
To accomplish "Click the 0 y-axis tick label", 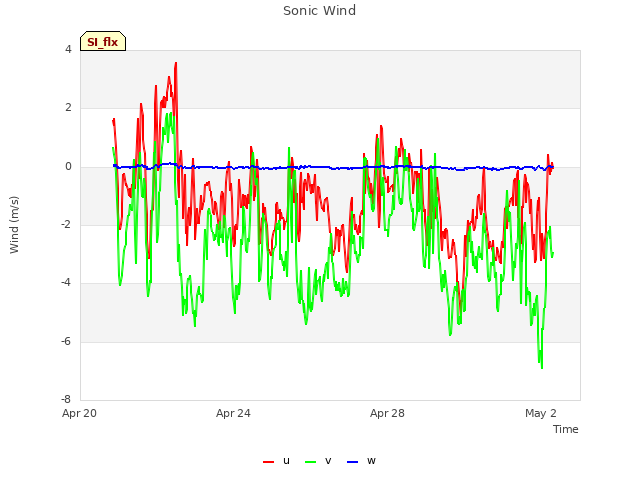I will point(68,166).
